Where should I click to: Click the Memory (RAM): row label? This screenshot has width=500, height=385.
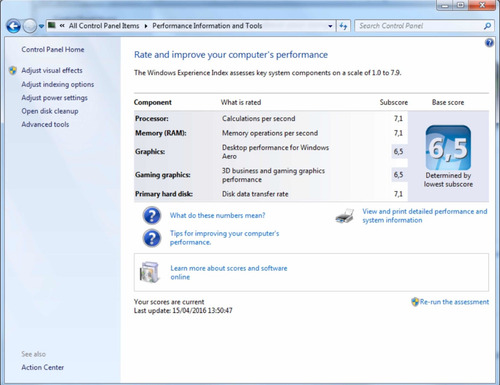tap(161, 133)
